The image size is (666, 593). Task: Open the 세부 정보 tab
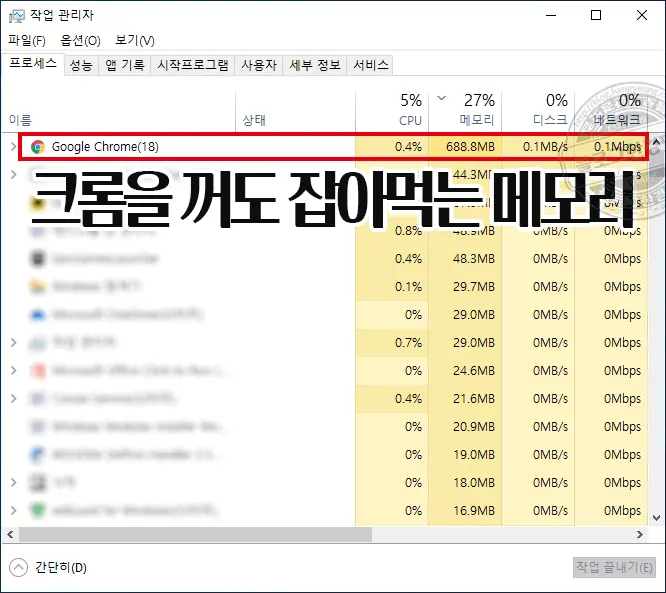[315, 65]
